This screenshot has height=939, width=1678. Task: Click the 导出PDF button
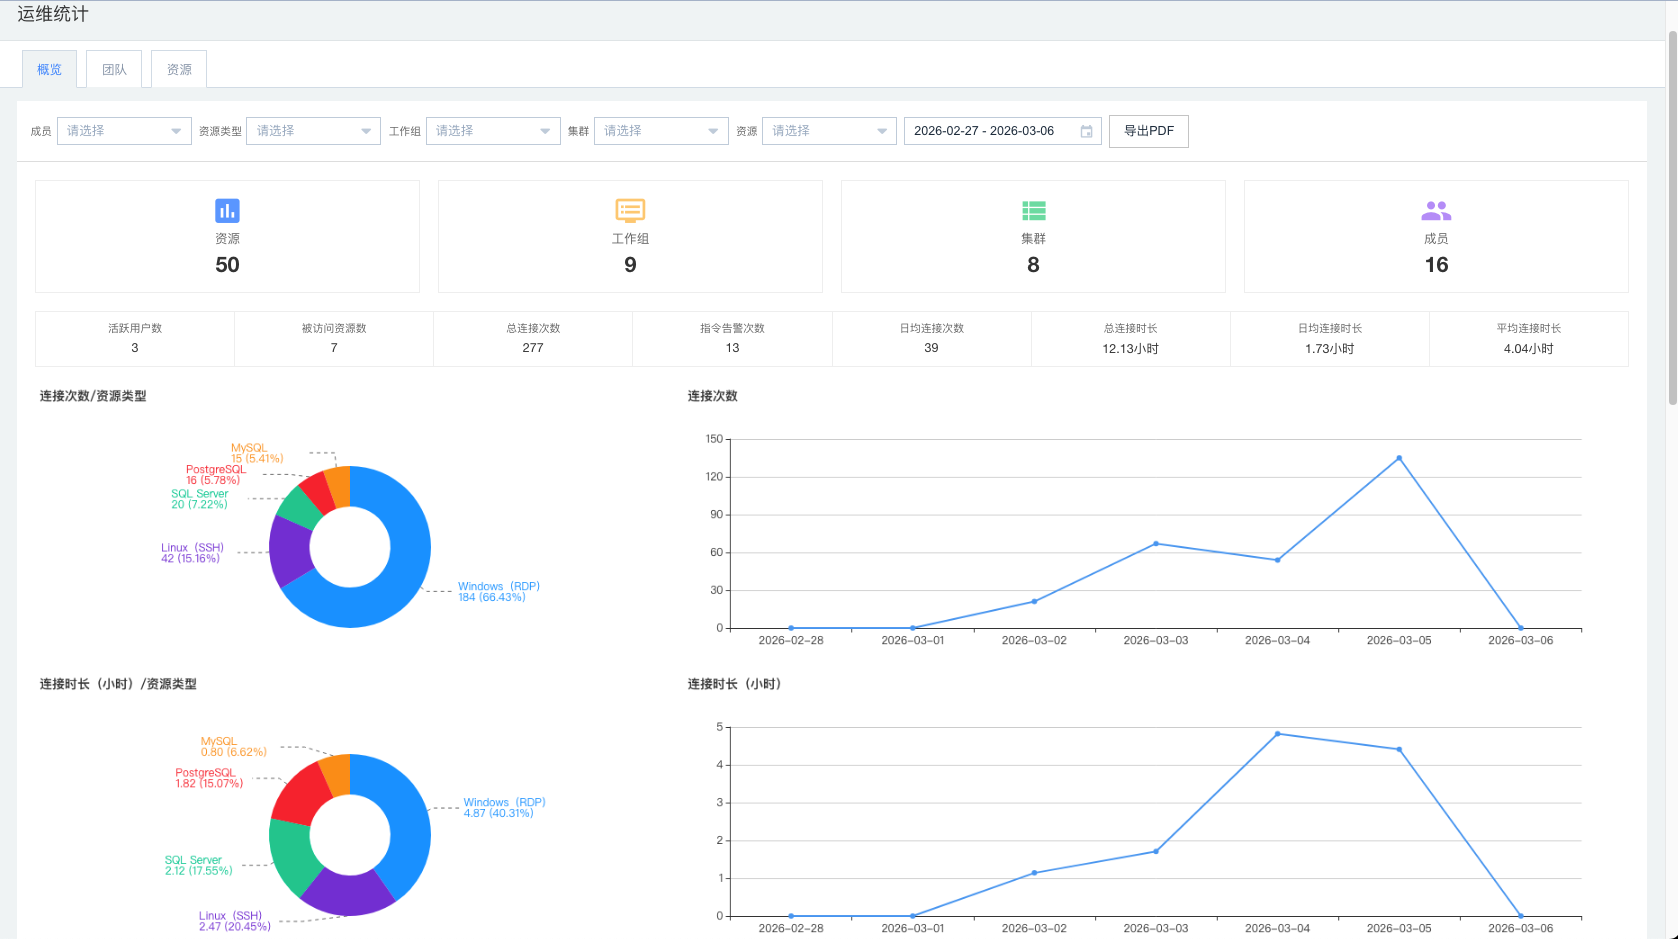tap(1148, 131)
